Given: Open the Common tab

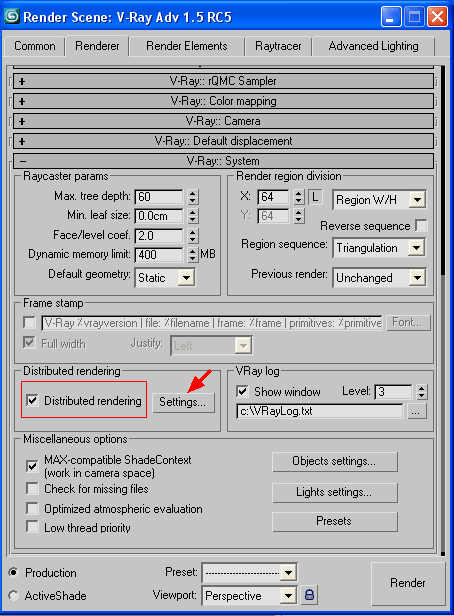Looking at the screenshot, I should 35,46.
